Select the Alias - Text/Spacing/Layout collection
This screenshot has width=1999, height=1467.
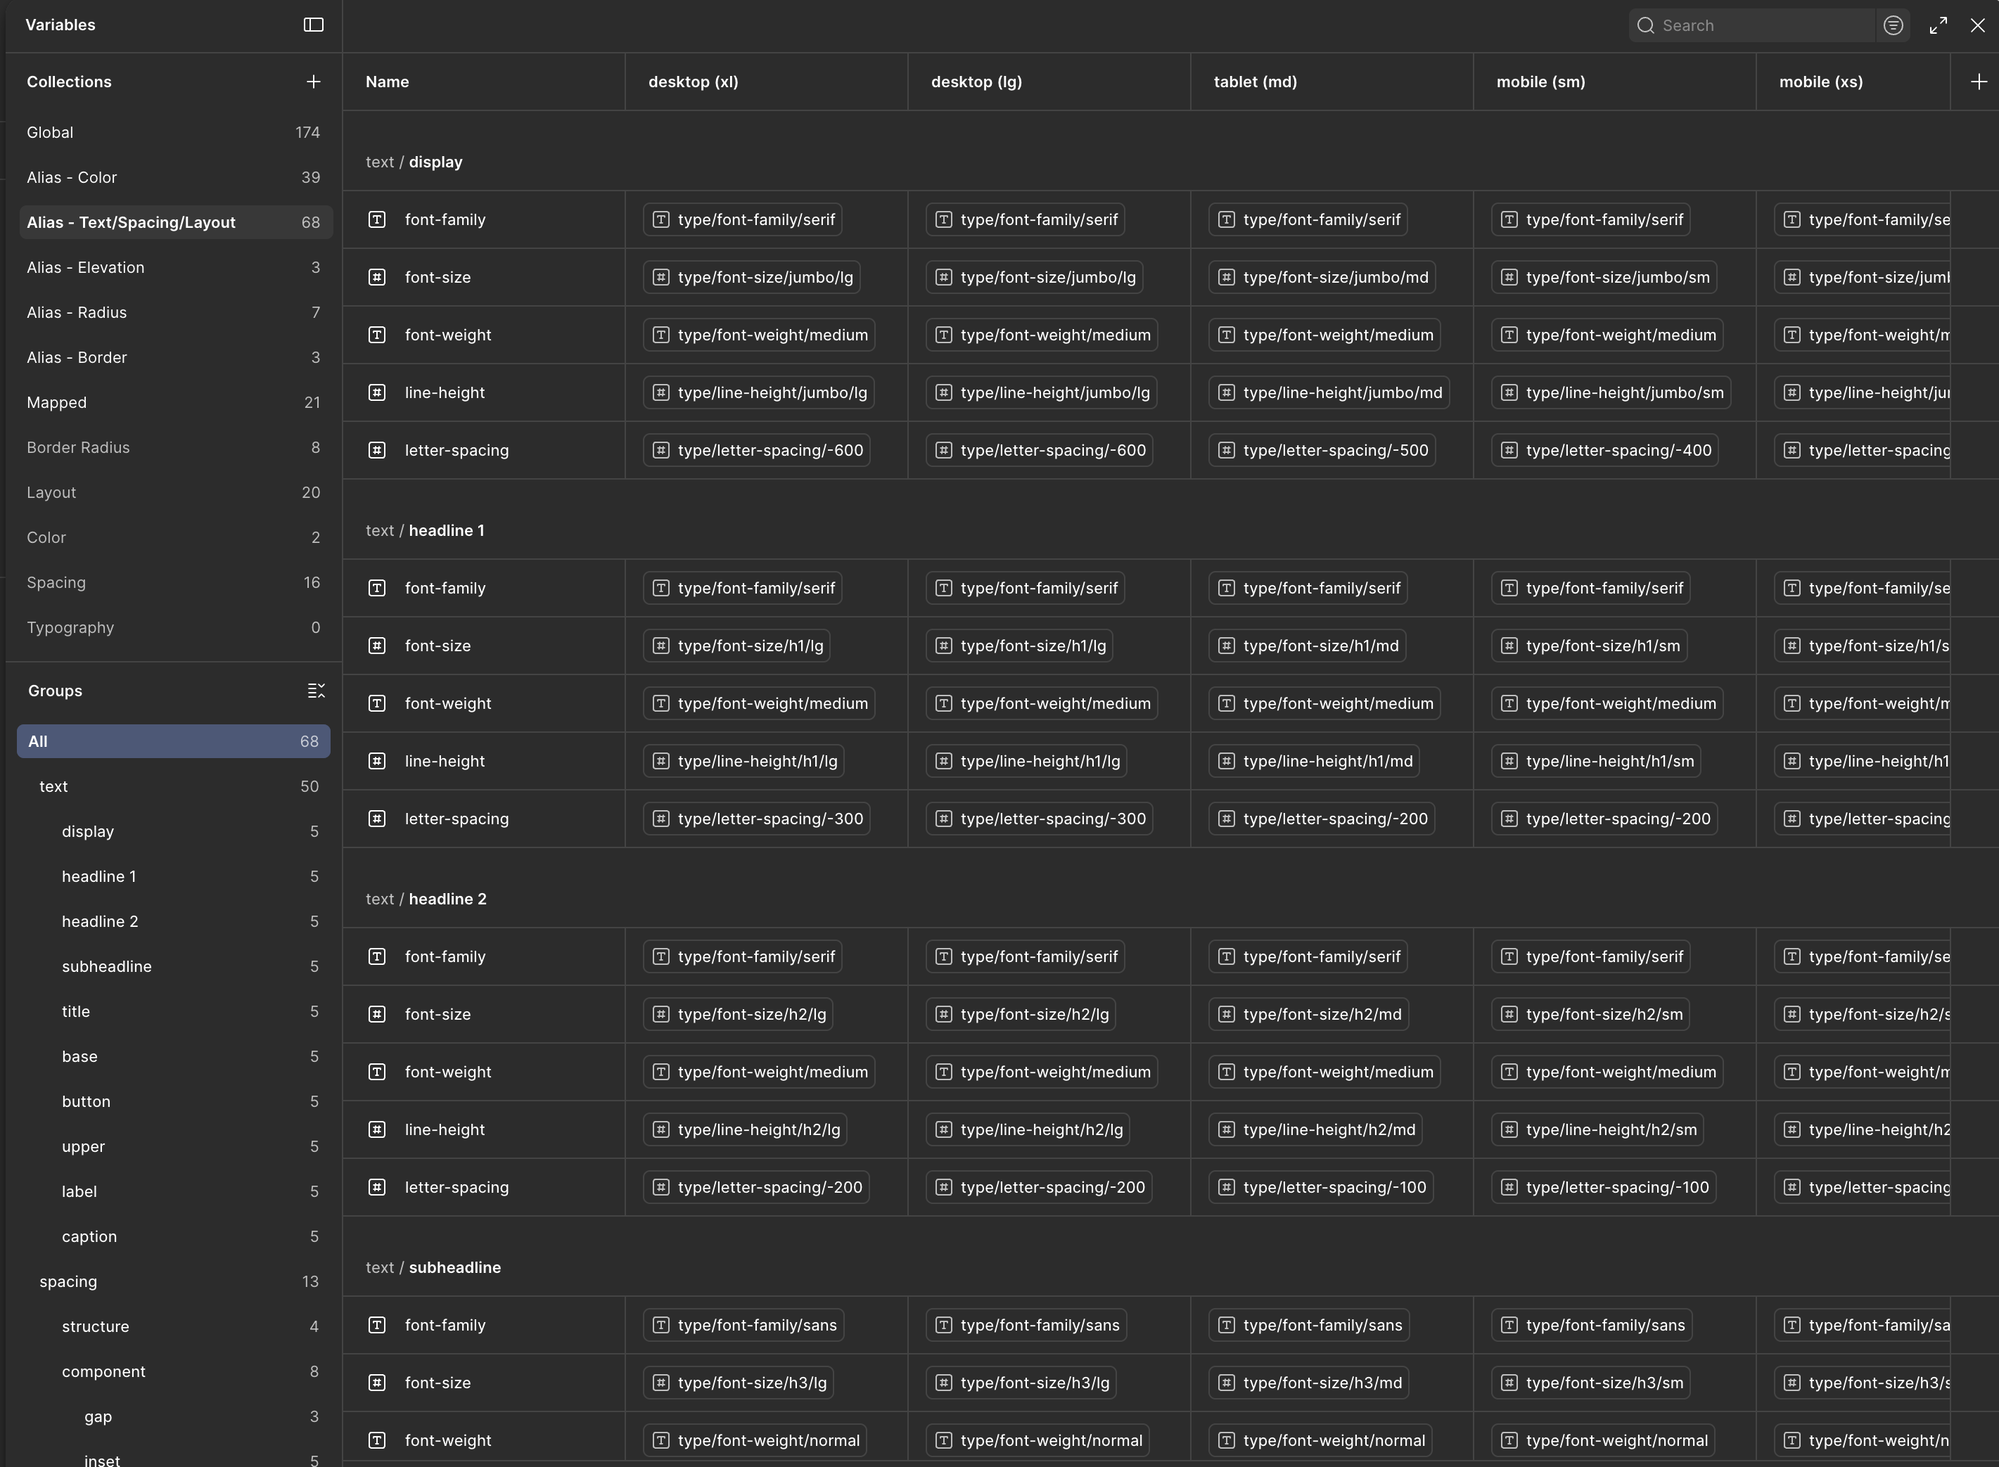[174, 222]
